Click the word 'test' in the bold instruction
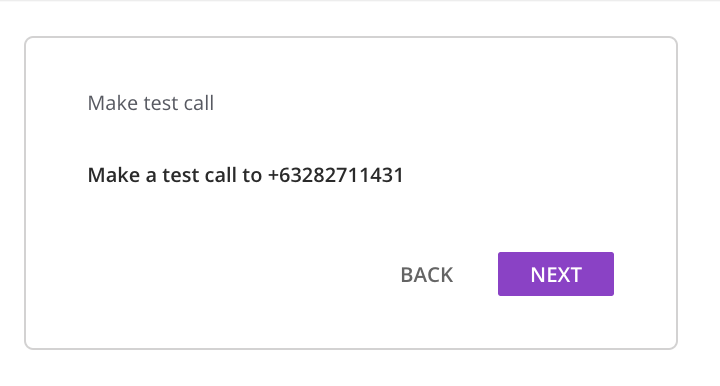The width and height of the screenshot is (720, 386). (180, 175)
